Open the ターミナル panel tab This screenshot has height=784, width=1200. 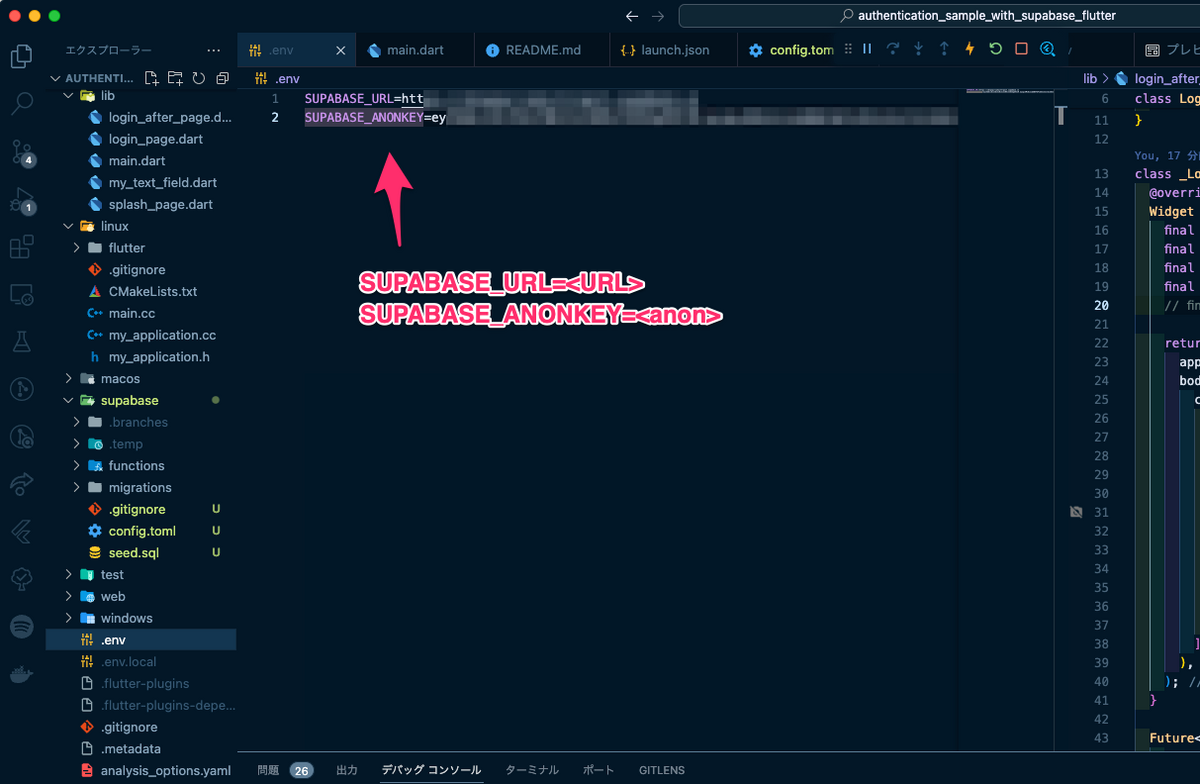pyautogui.click(x=531, y=770)
